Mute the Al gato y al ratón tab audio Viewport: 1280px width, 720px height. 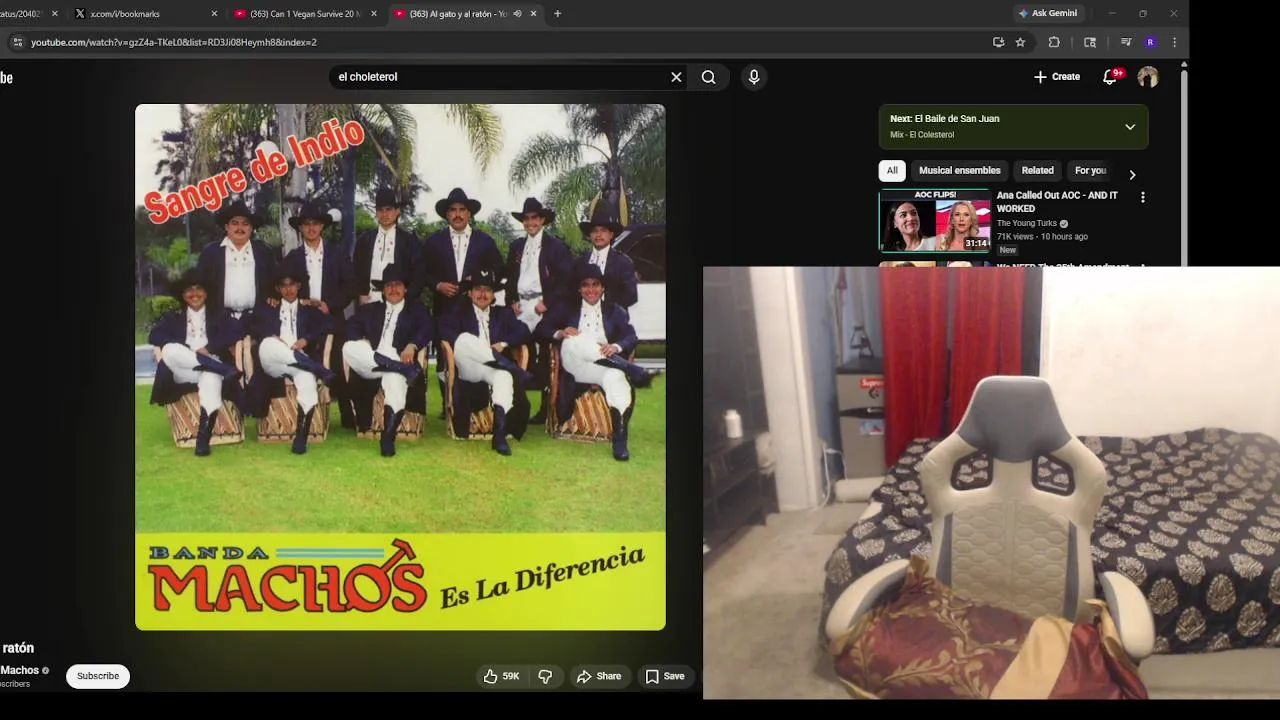coord(517,14)
